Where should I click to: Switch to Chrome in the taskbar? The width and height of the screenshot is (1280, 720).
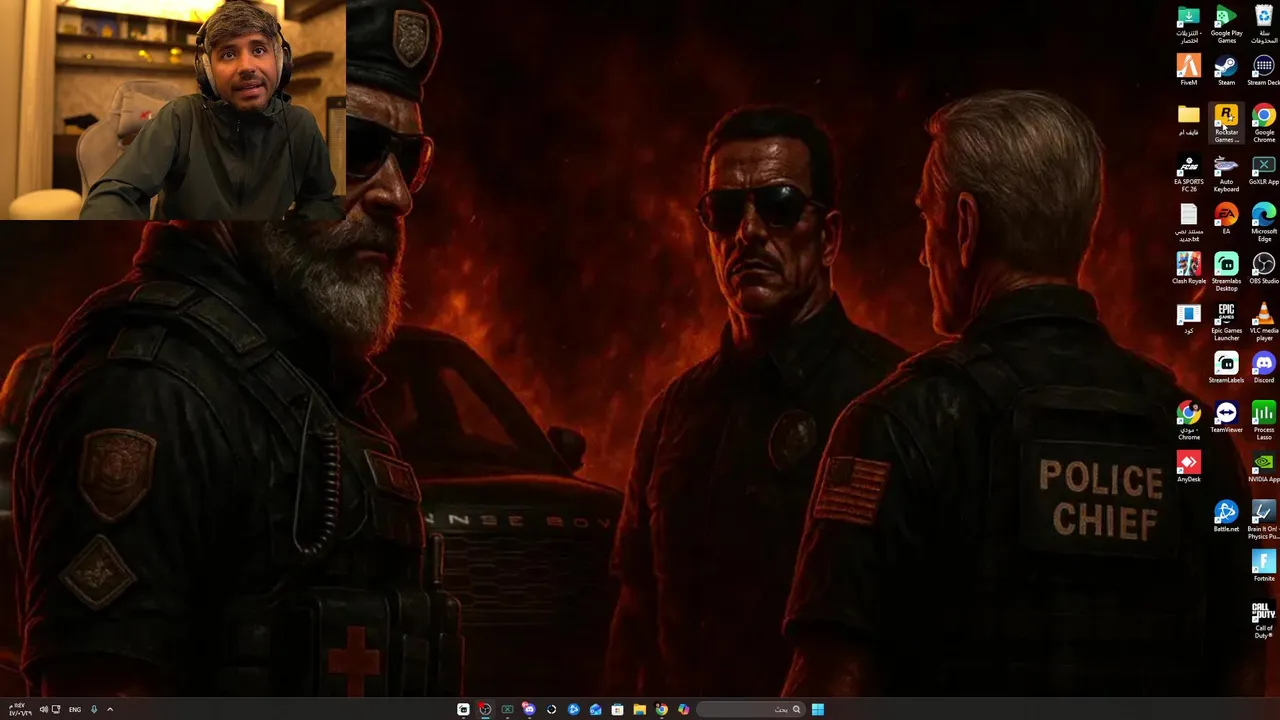click(x=661, y=709)
